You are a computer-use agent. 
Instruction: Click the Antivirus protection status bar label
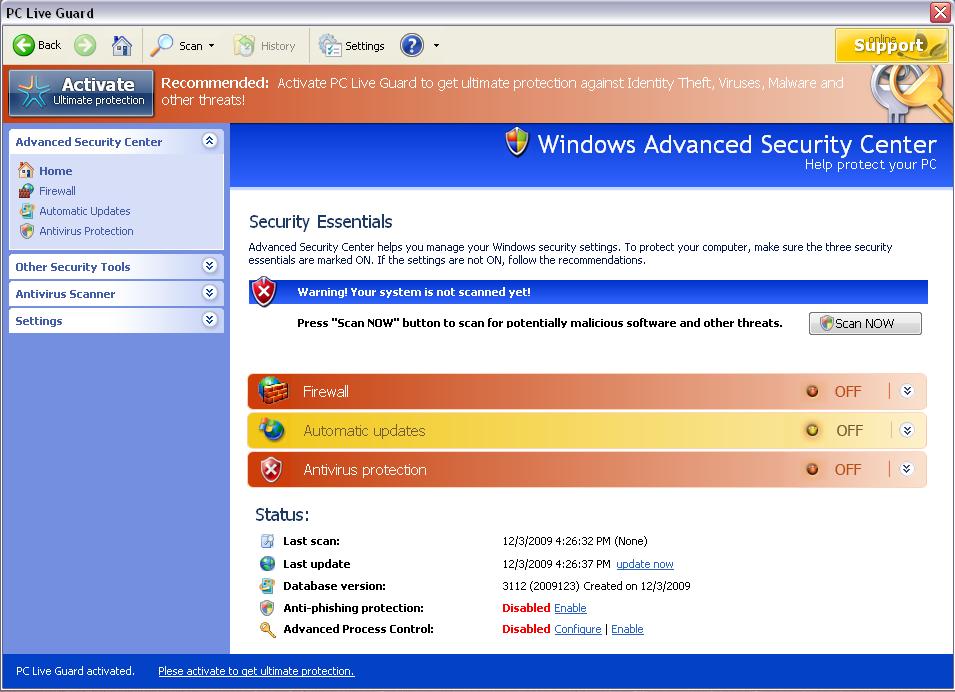click(x=365, y=470)
